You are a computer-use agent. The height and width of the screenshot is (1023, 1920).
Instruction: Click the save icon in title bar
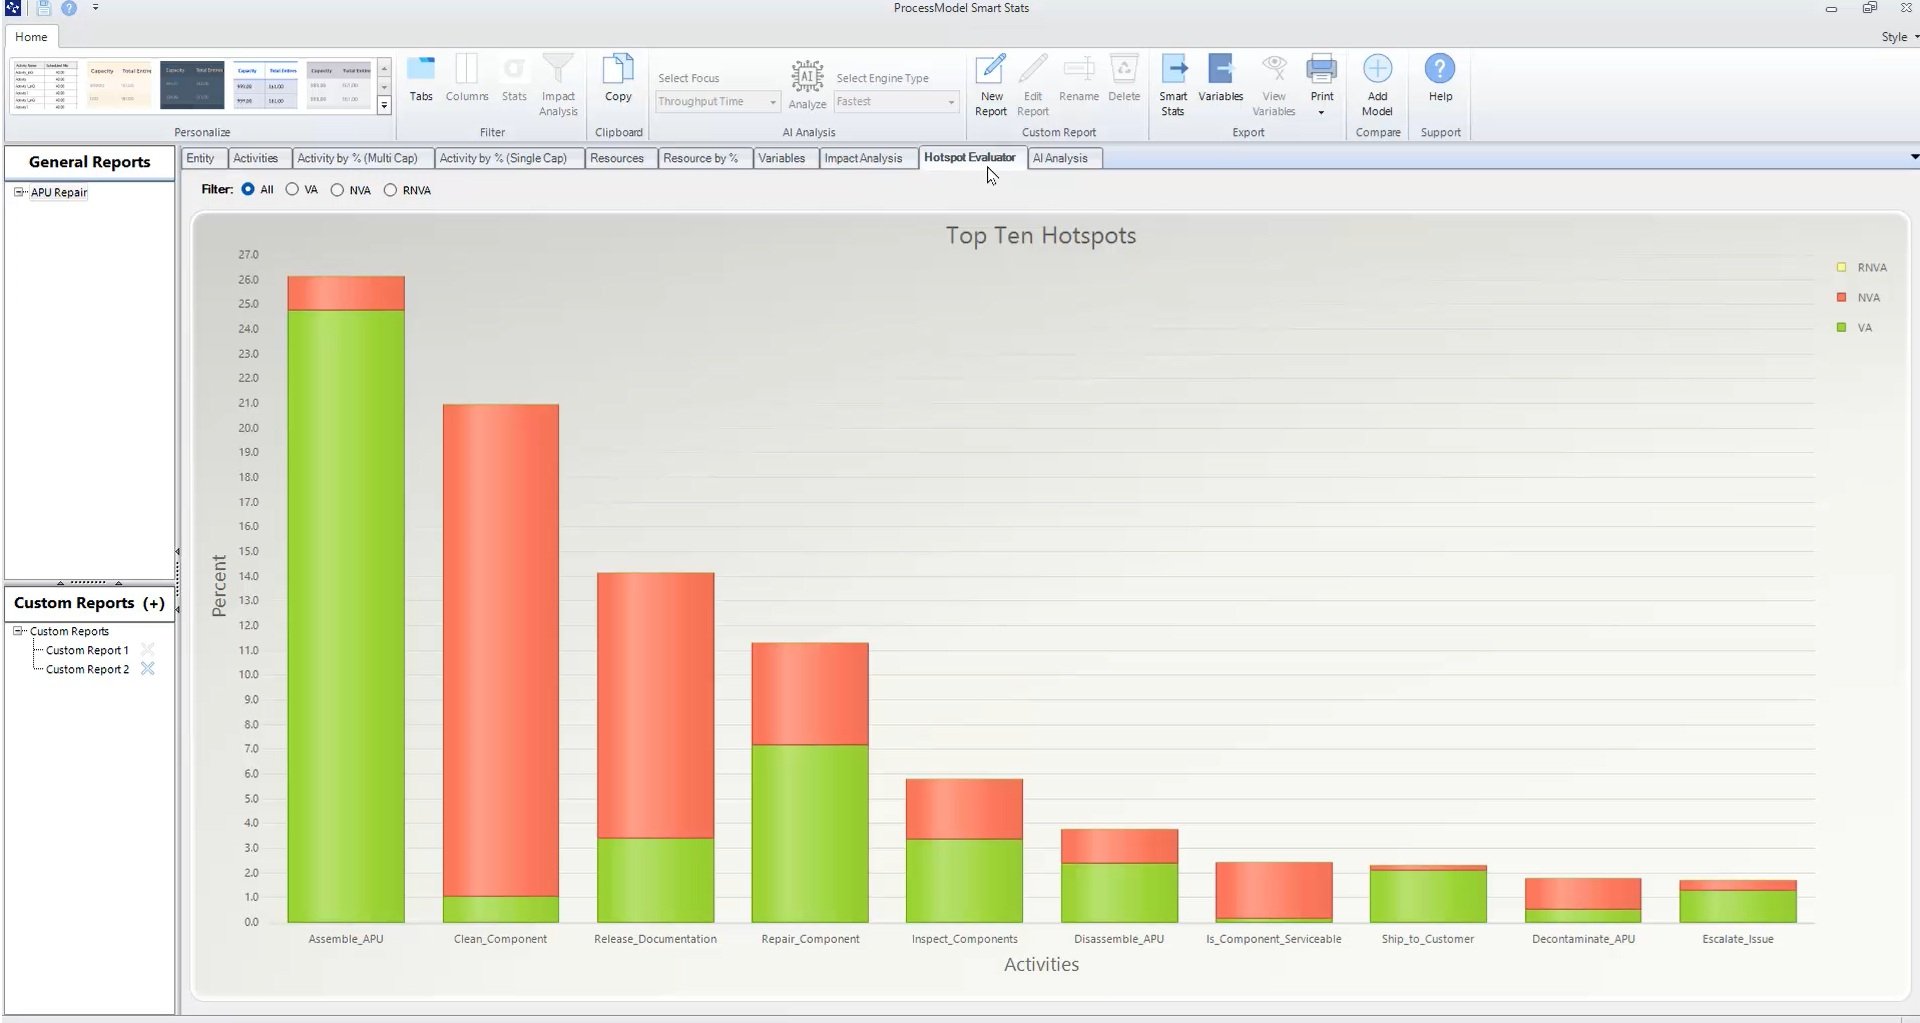tap(44, 8)
